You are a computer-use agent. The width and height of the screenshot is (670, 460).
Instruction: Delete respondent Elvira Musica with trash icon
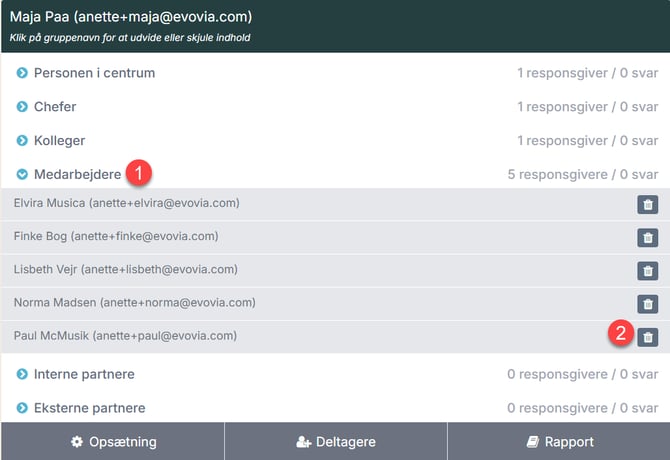(647, 204)
